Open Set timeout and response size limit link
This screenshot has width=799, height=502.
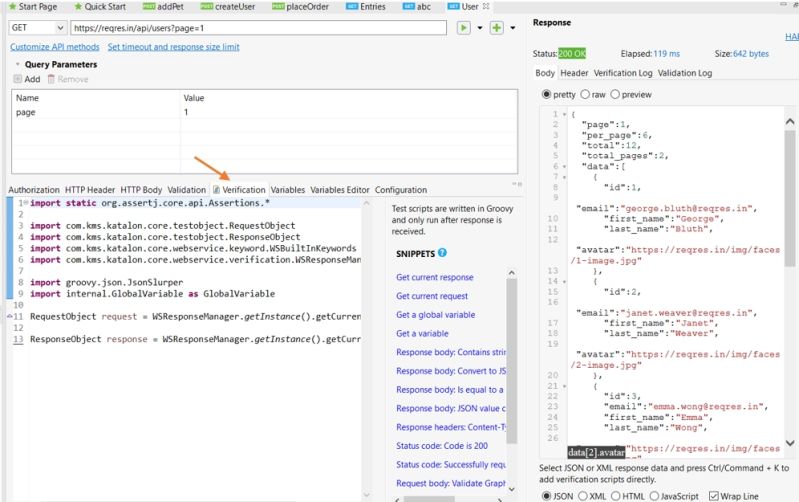(x=173, y=47)
